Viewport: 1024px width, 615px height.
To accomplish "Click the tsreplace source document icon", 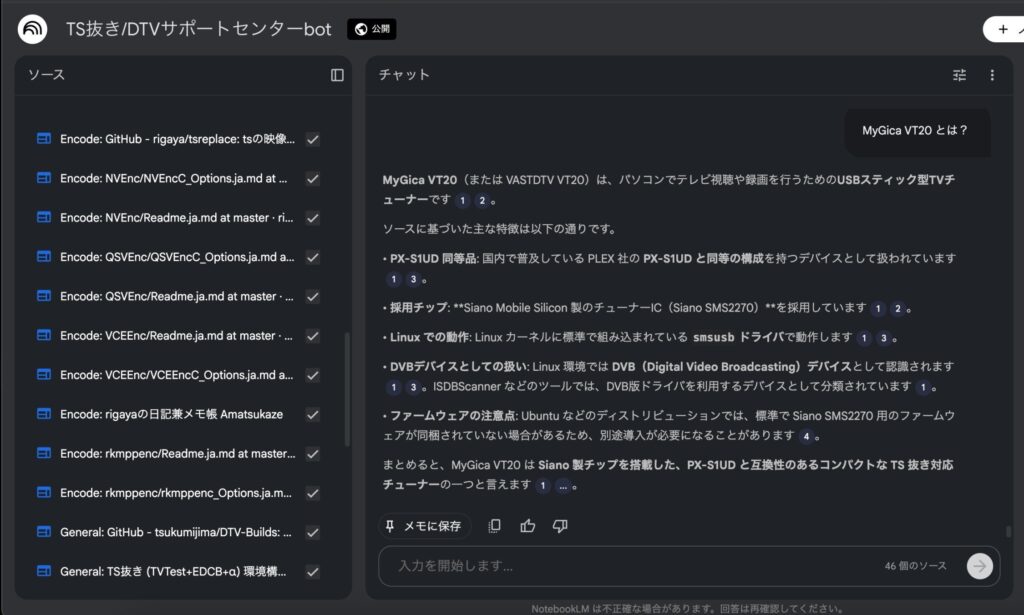I will [x=43, y=139].
